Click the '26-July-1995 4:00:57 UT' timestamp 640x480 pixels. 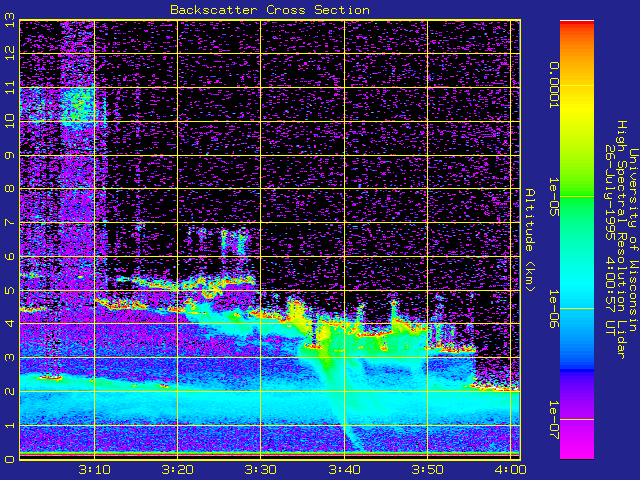[610, 240]
